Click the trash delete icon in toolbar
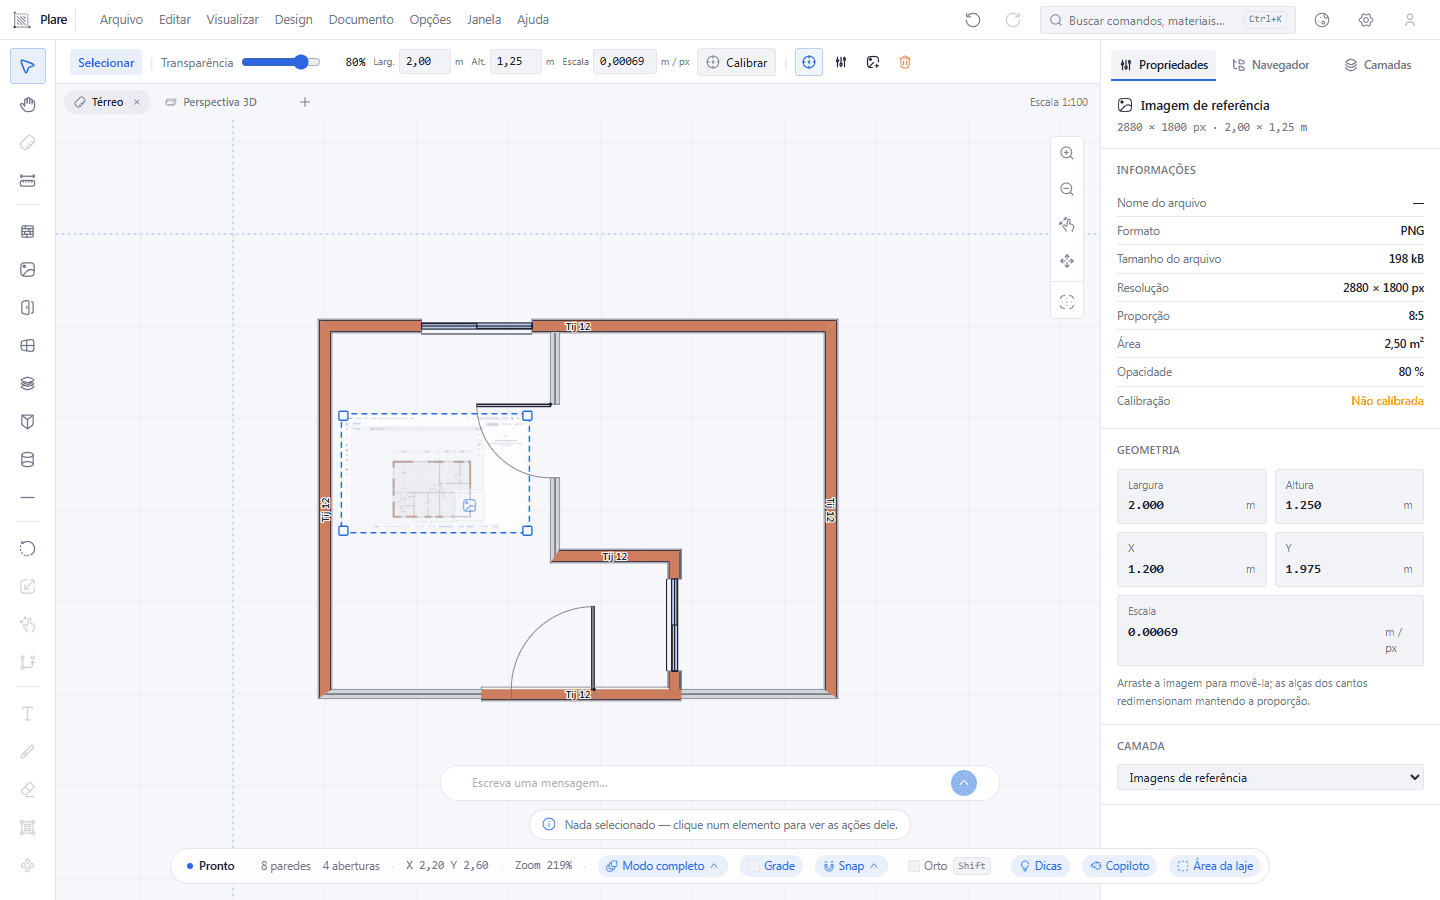The width and height of the screenshot is (1440, 900). (x=905, y=62)
